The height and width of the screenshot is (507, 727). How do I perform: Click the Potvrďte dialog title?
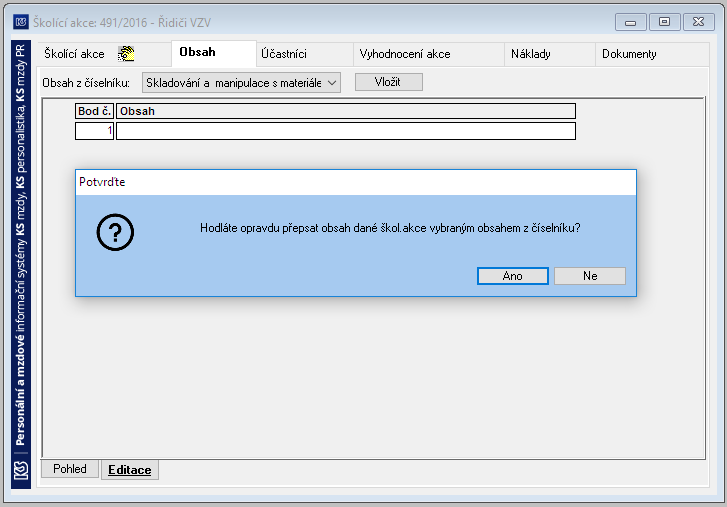(x=102, y=182)
